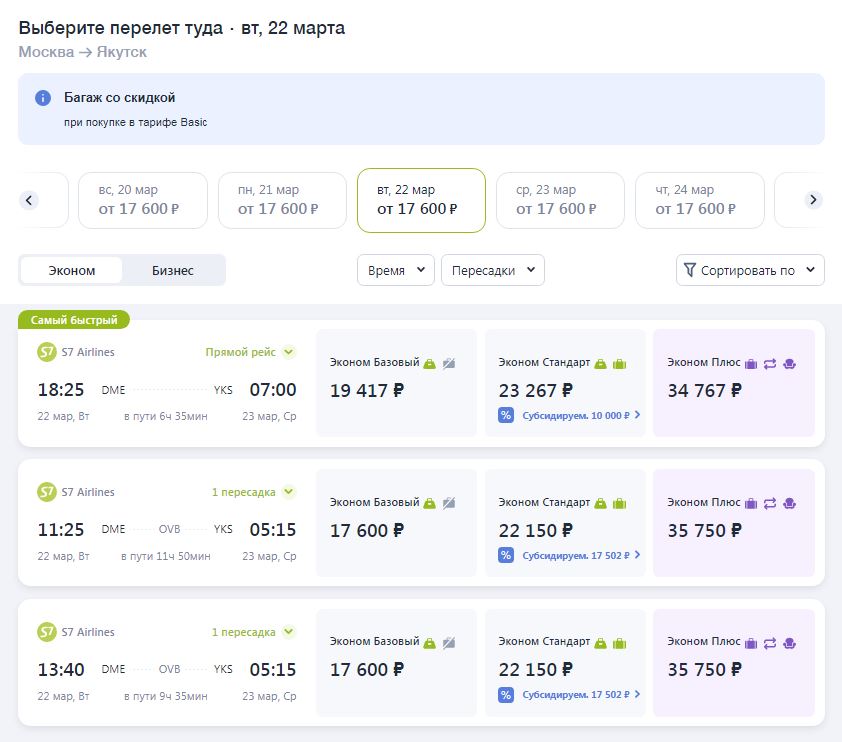Screen dimensions: 842x742
Task: Click previous dates arrow in date carousel
Action: click(29, 200)
